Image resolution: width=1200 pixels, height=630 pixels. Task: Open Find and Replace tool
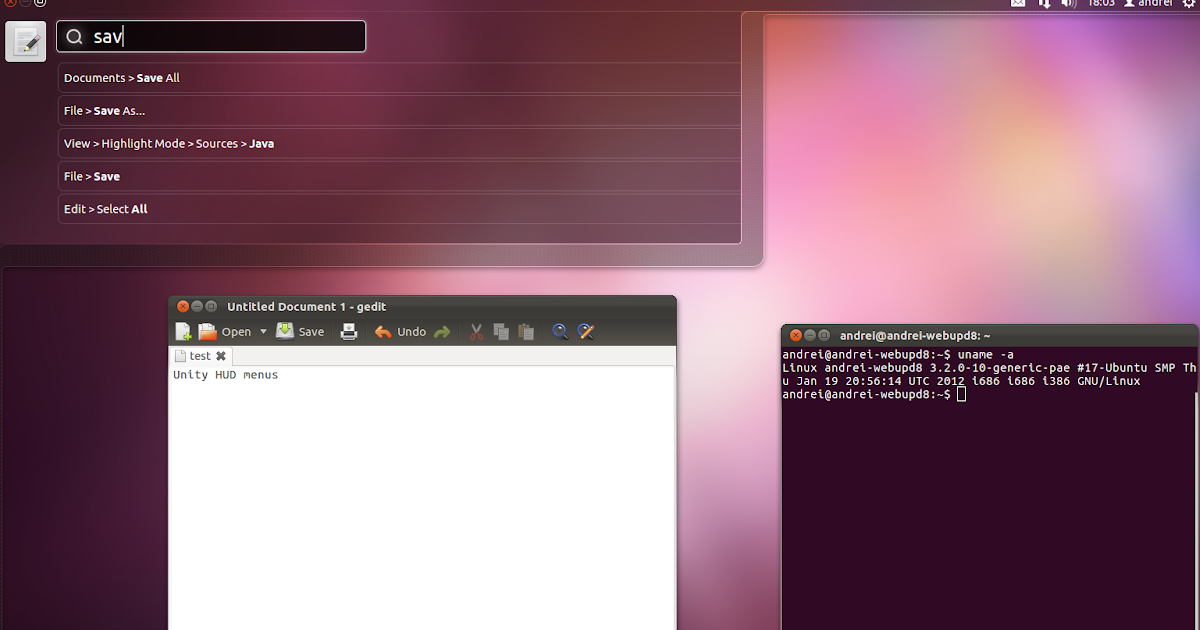click(585, 331)
